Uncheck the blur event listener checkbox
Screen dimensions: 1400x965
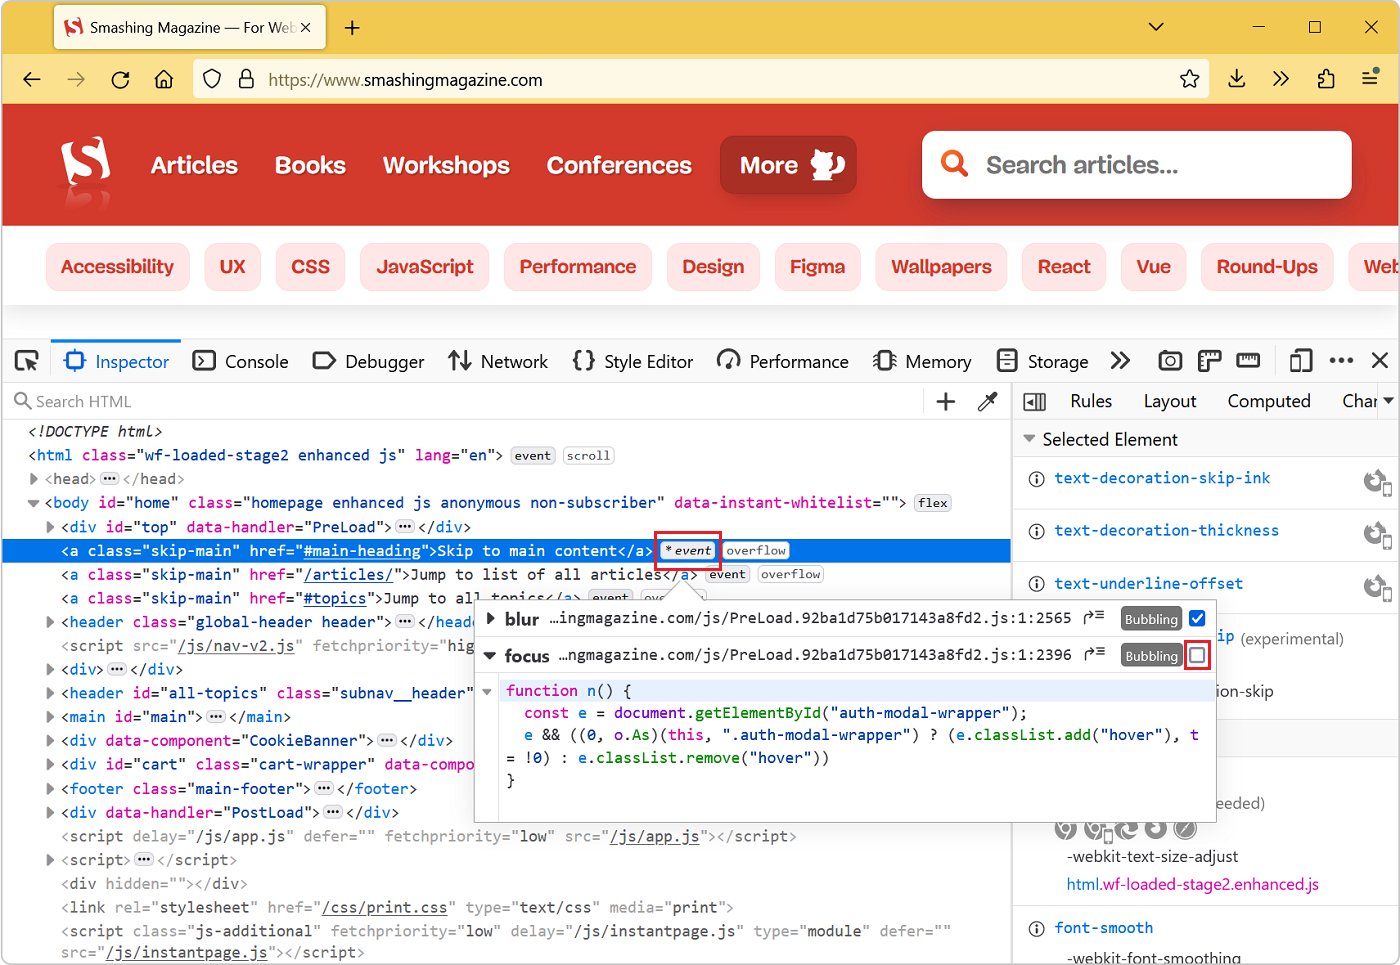(1198, 619)
